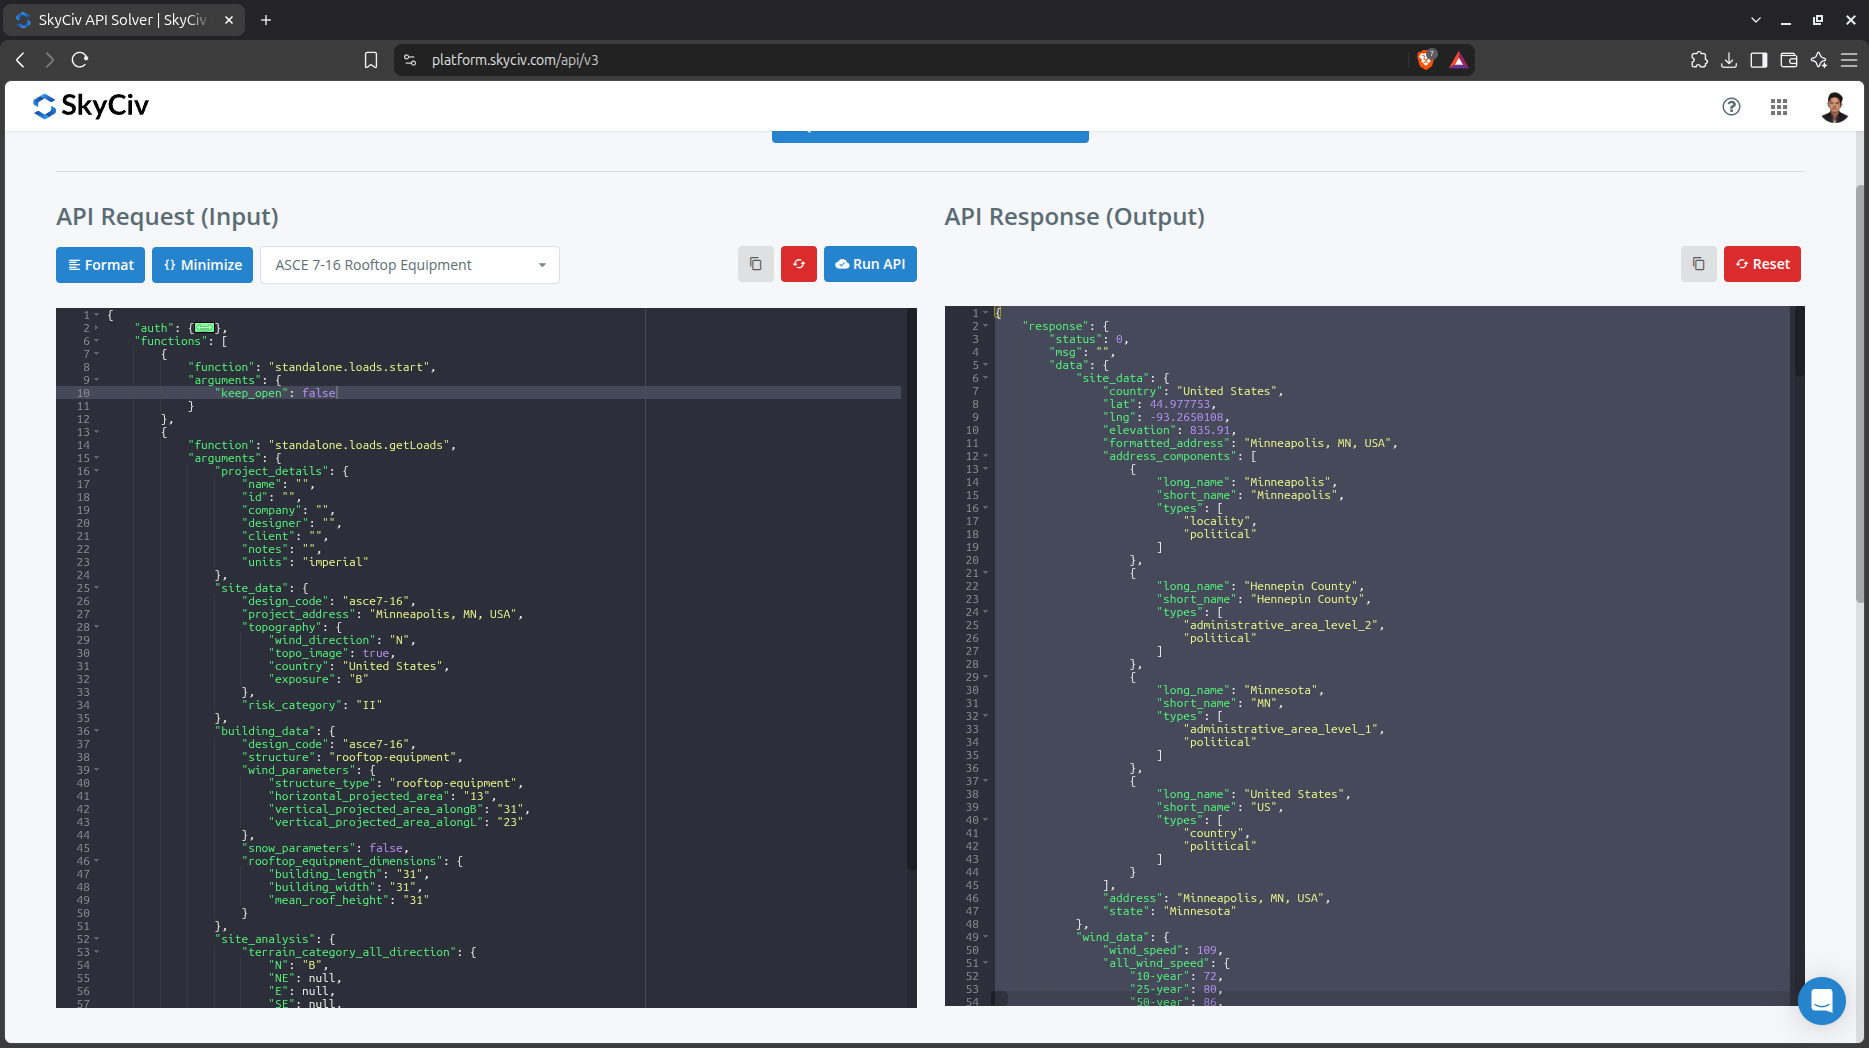This screenshot has width=1869, height=1048.
Task: Click the formatted_address output line
Action: point(1251,443)
